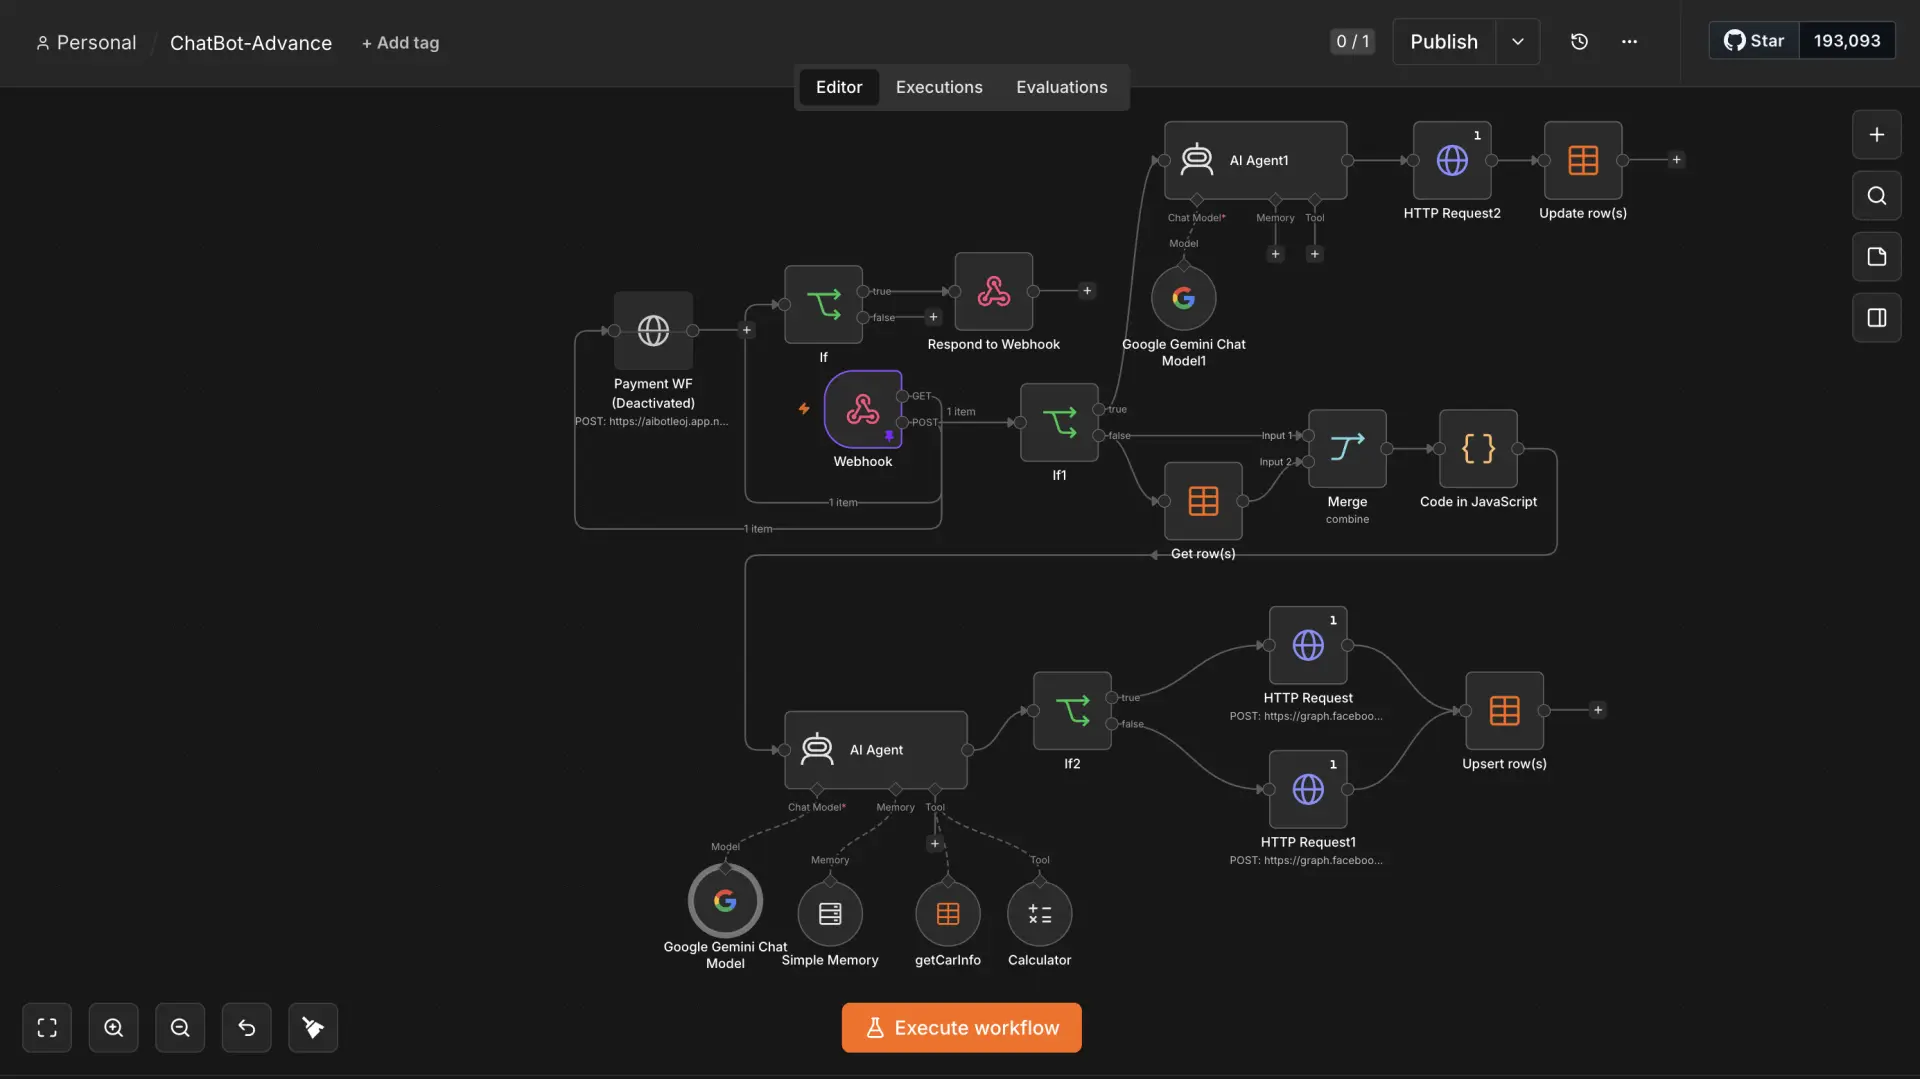Image resolution: width=1920 pixels, height=1079 pixels.
Task: Open the Get row(s) node
Action: tap(1203, 501)
